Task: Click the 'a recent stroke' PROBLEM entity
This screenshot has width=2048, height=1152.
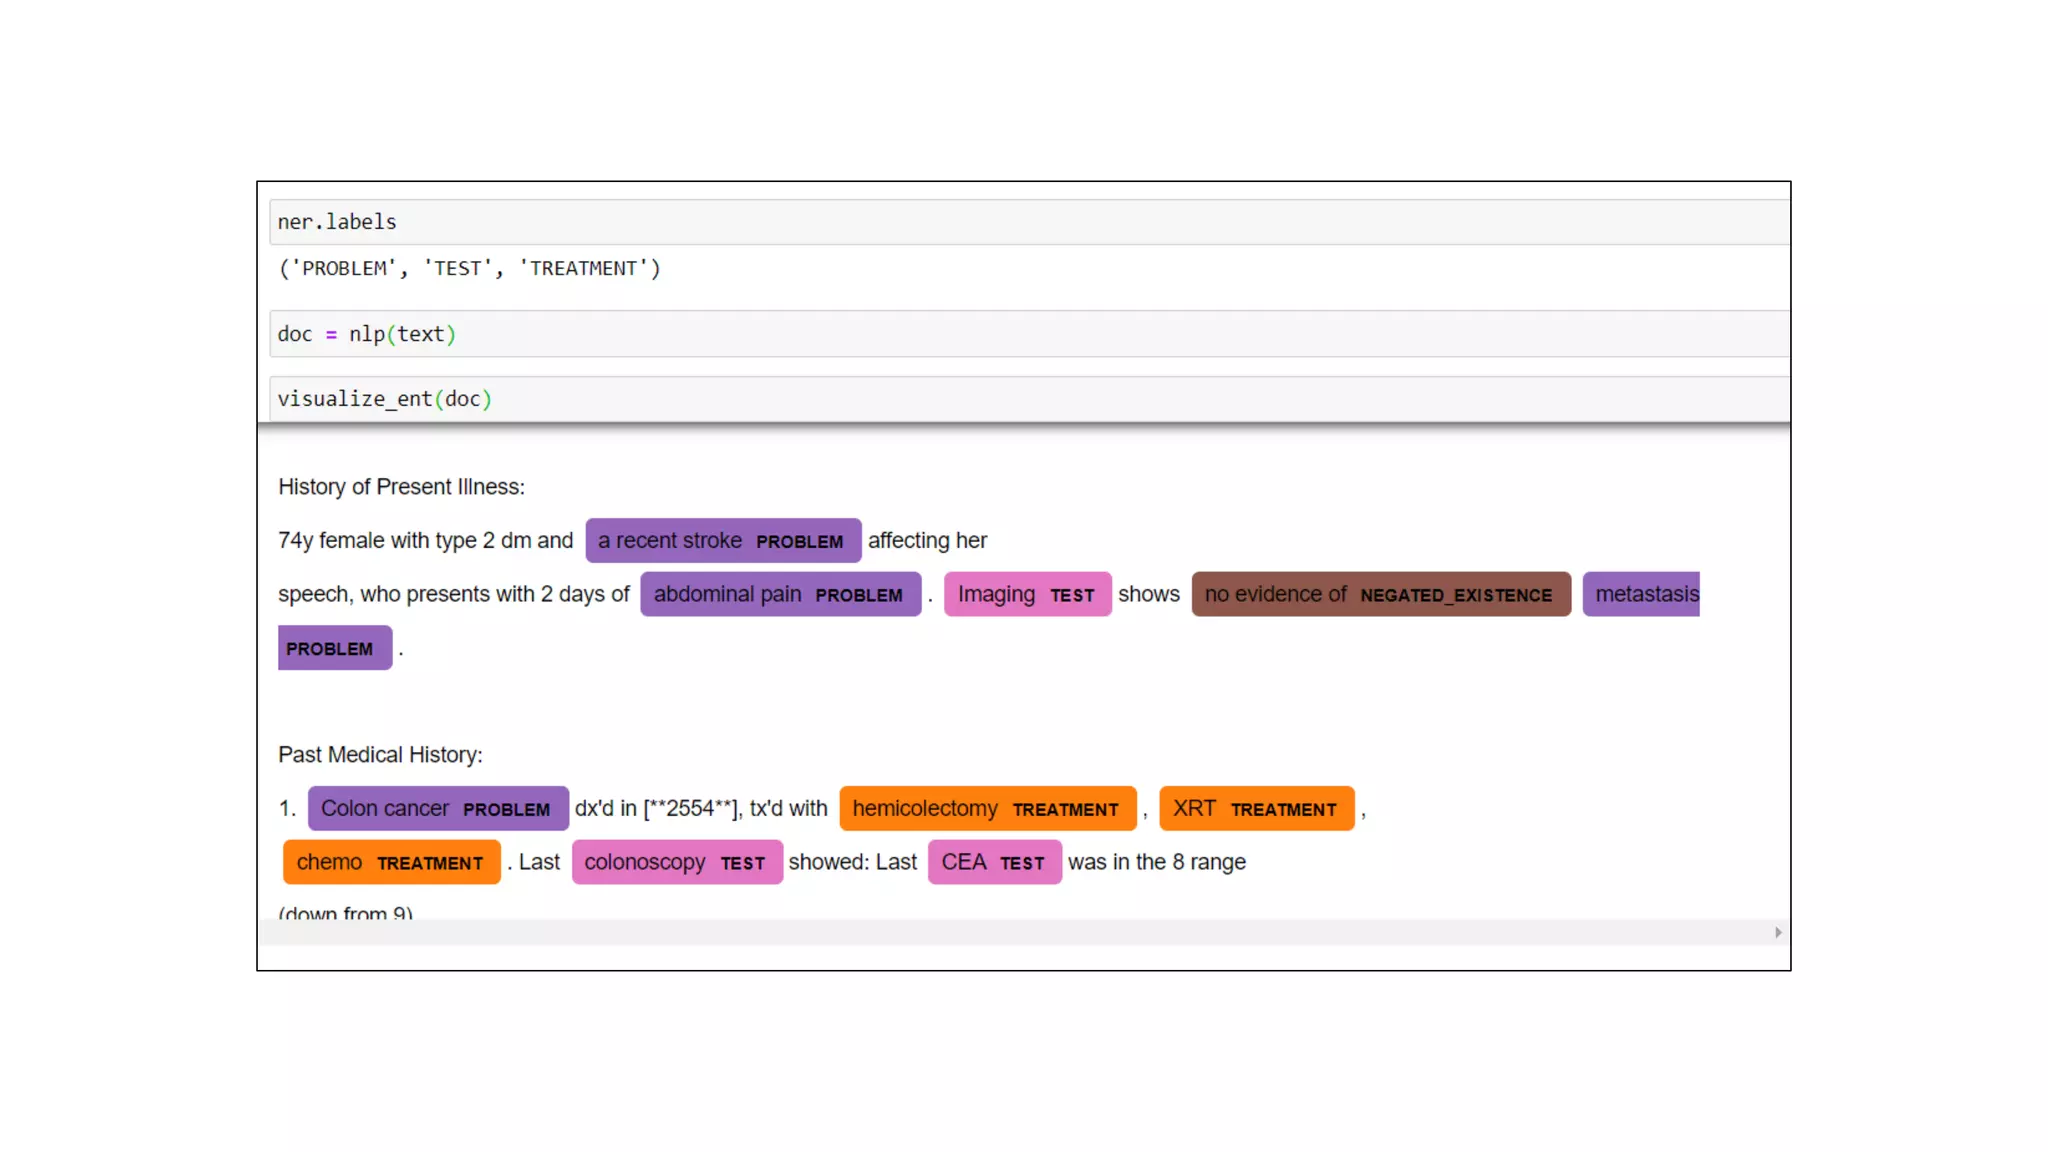Action: coord(722,541)
